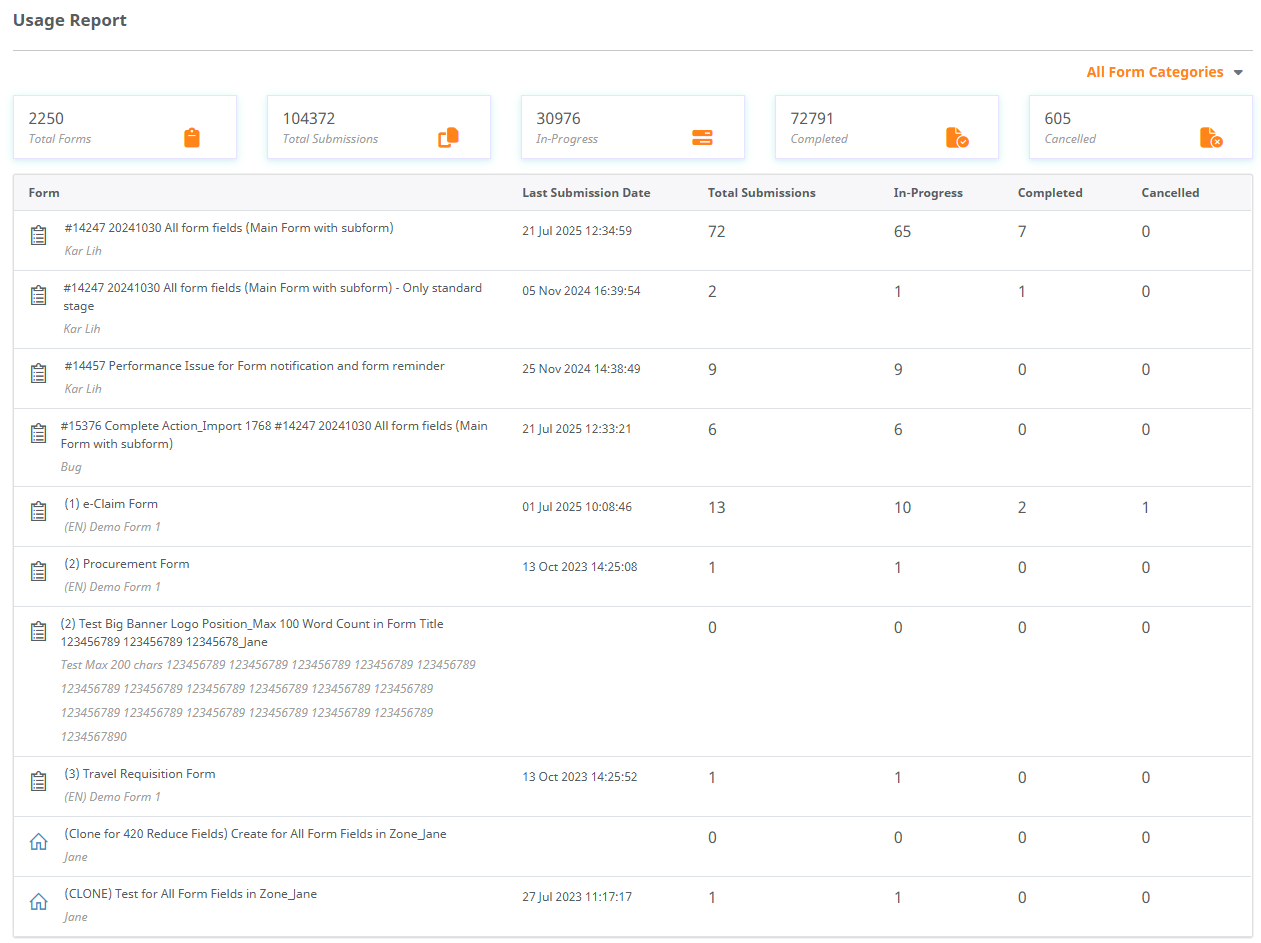
Task: Click date 25 Nov 2024 14:38:49
Action: coord(581,369)
